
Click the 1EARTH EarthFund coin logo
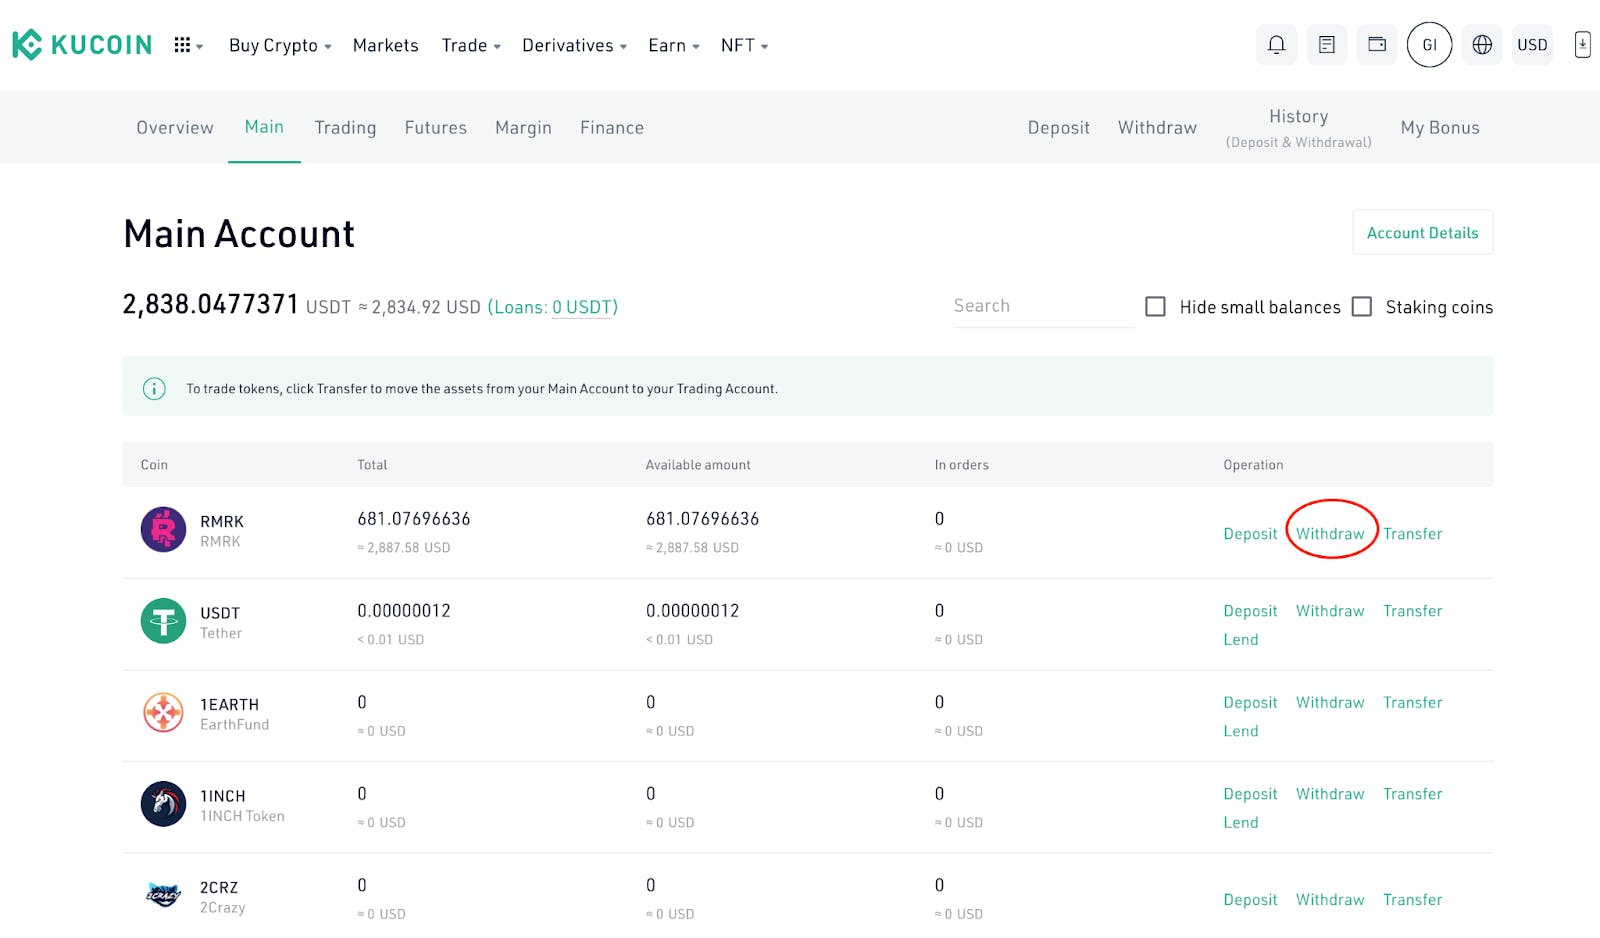point(163,713)
